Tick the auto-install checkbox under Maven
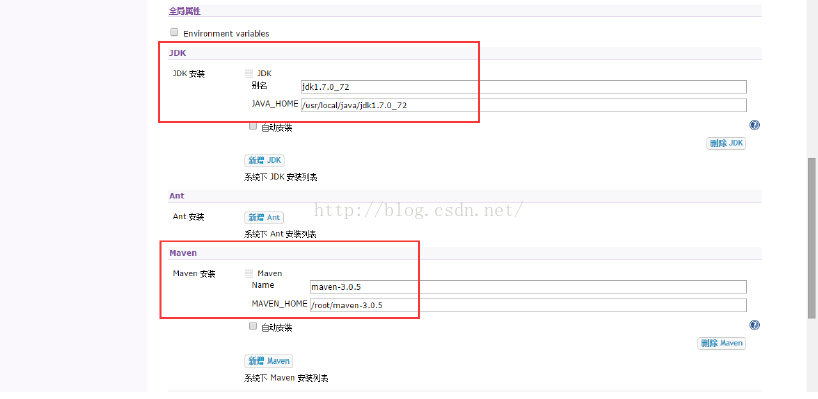Image resolution: width=818 pixels, height=399 pixels. pyautogui.click(x=253, y=326)
